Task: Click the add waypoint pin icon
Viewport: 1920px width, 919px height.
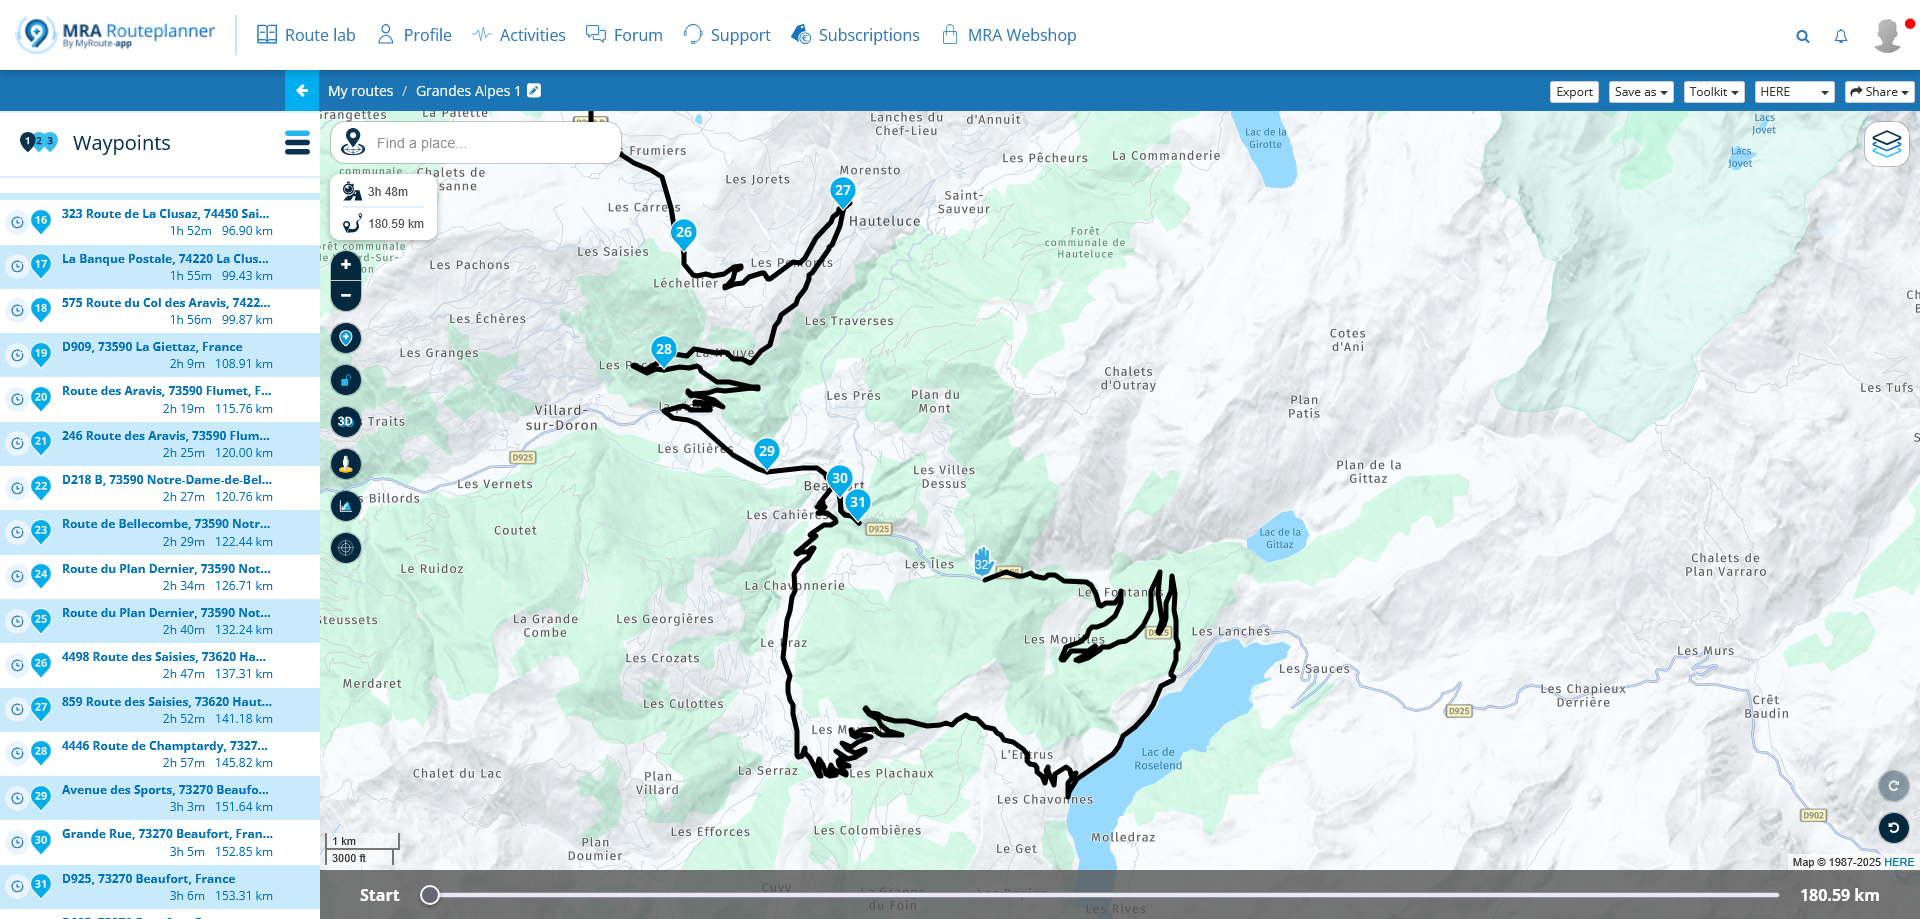Action: [x=346, y=338]
